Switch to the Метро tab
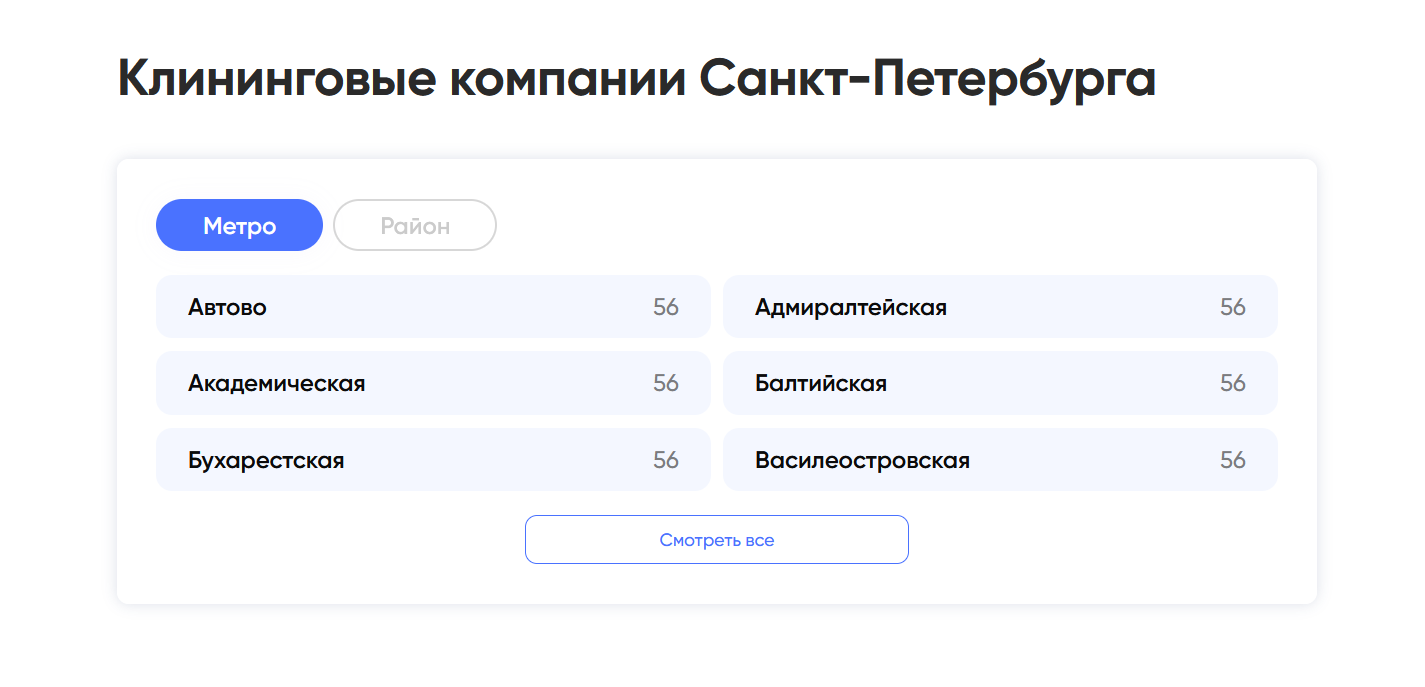This screenshot has width=1425, height=687. click(239, 225)
